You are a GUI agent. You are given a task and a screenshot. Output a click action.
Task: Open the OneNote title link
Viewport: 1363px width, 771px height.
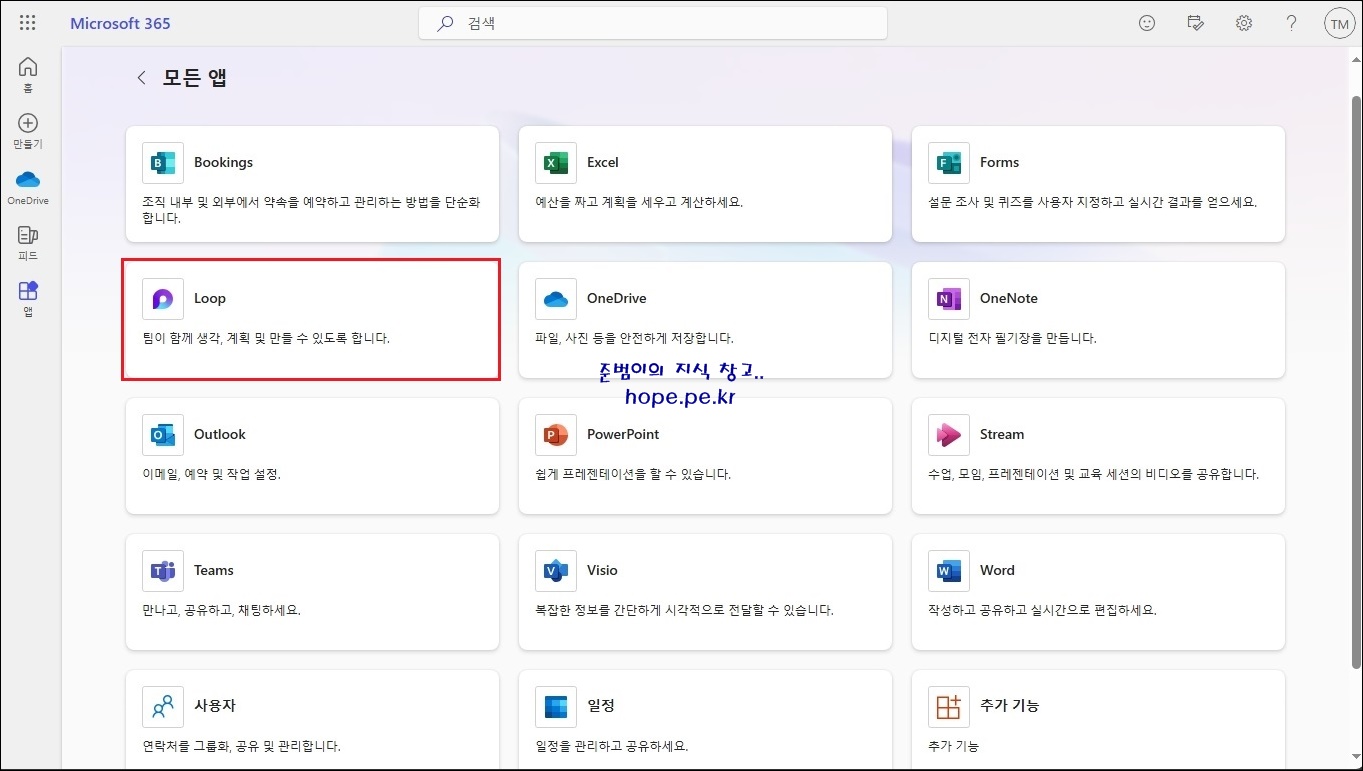point(1009,298)
